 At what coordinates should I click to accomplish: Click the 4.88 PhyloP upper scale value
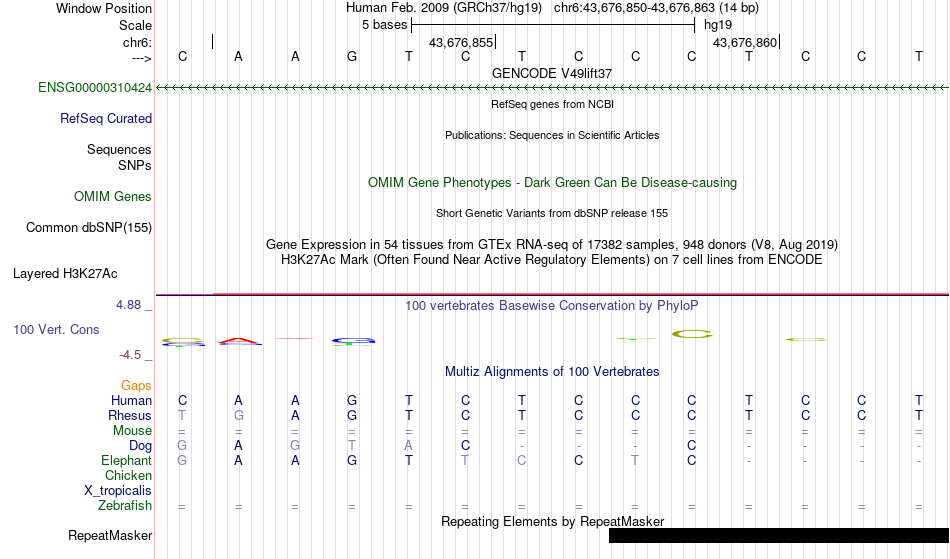pyautogui.click(x=128, y=305)
